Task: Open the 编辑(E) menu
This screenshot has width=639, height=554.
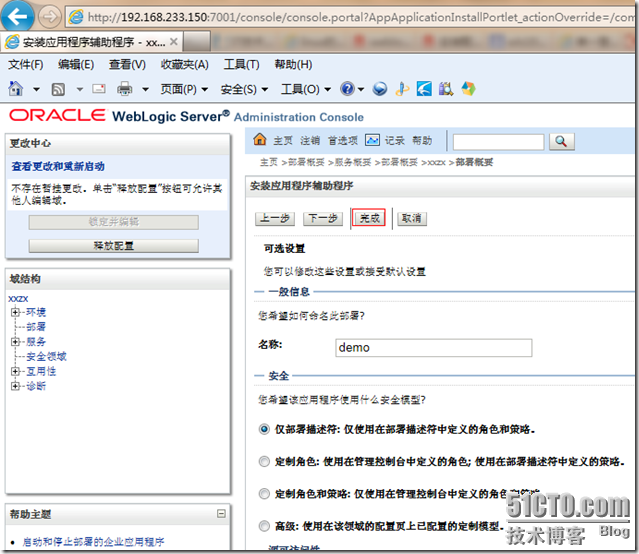Action: (x=76, y=64)
